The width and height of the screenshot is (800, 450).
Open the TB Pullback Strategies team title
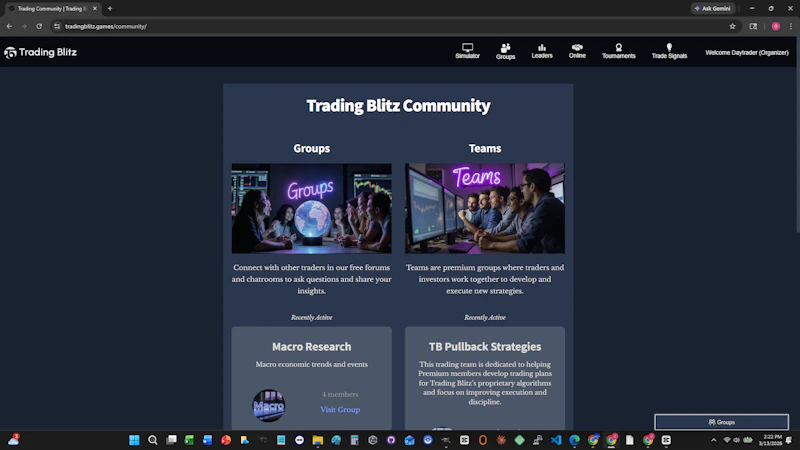pos(485,346)
